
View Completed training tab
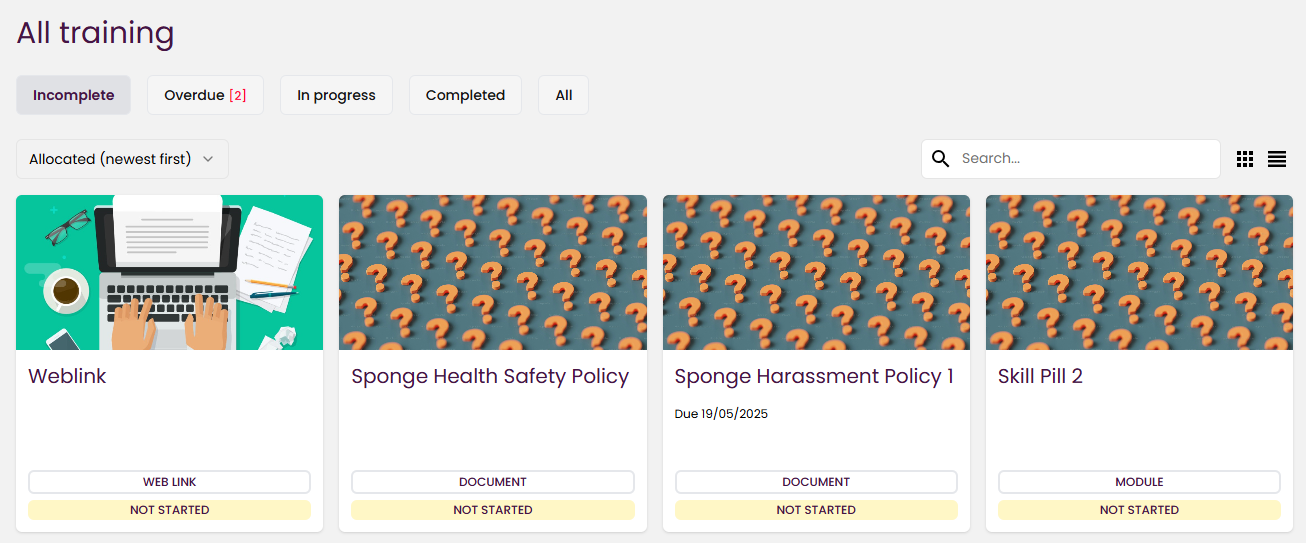tap(465, 95)
